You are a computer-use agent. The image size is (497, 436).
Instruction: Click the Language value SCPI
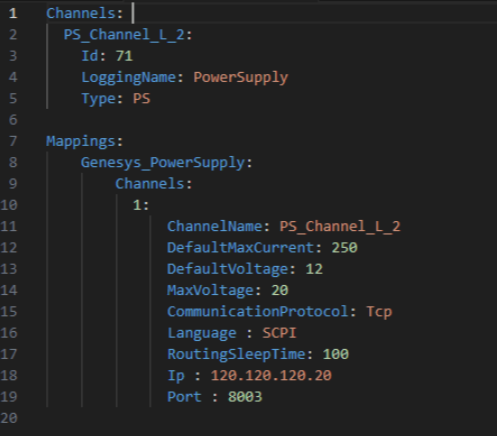coord(279,333)
